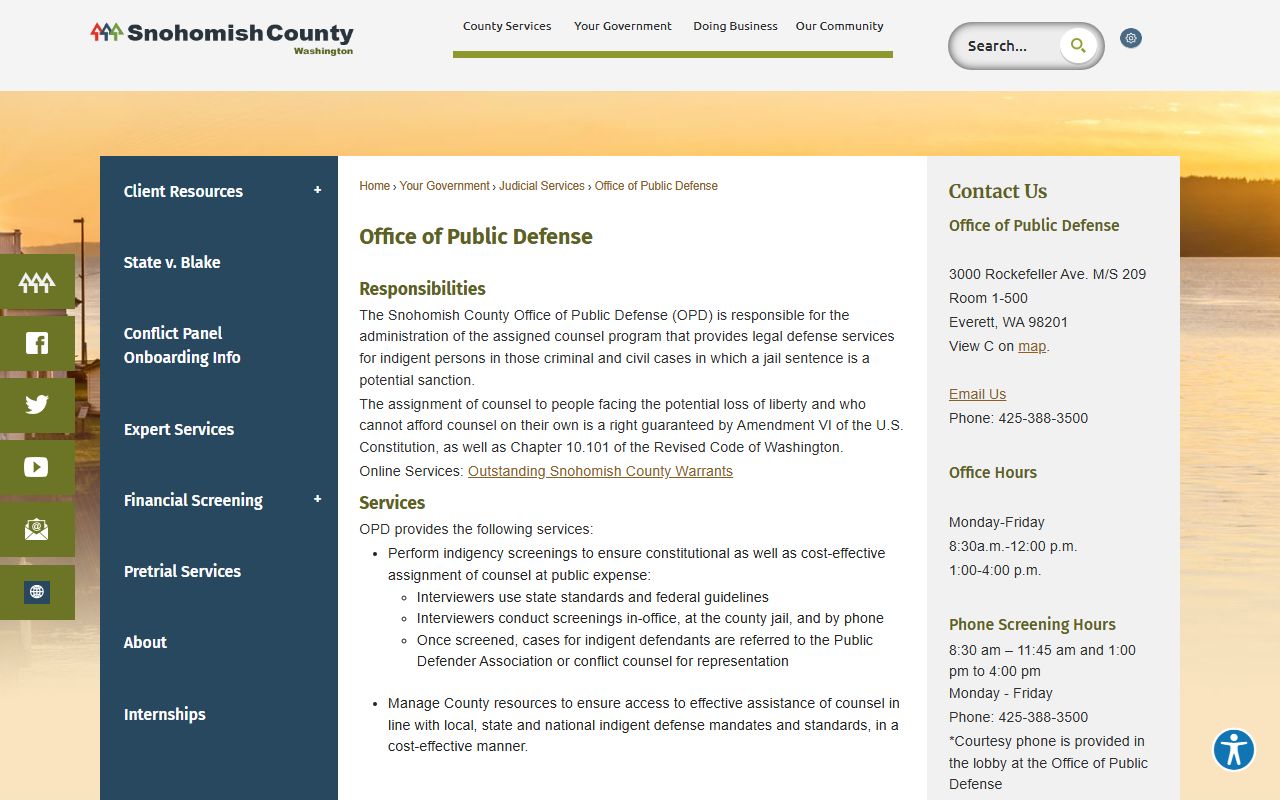Open the site tools gear icon

coord(1131,38)
